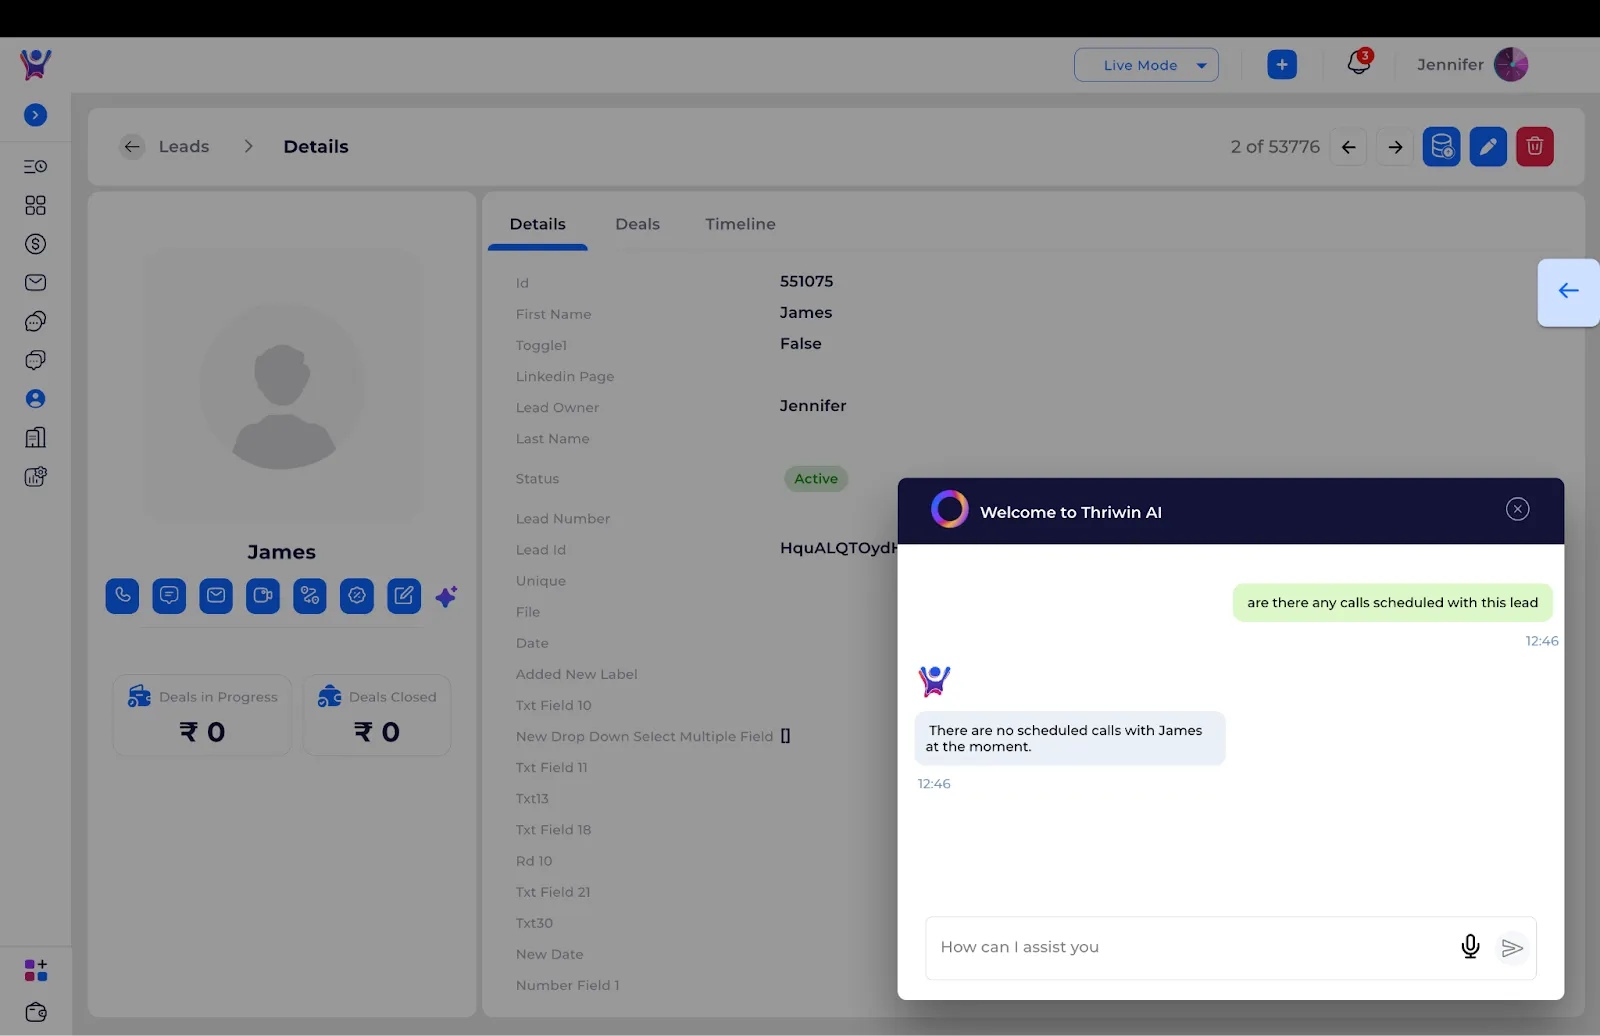Send email with envelope icon under James
The height and width of the screenshot is (1036, 1600).
coord(216,596)
